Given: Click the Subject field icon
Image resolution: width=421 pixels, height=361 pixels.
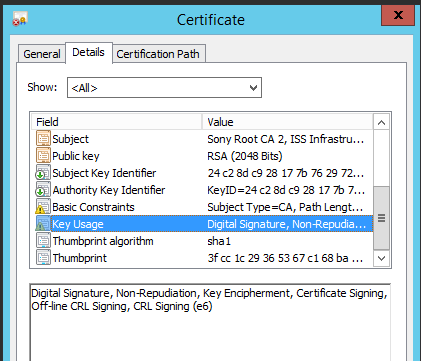Looking at the screenshot, I should [x=43, y=139].
